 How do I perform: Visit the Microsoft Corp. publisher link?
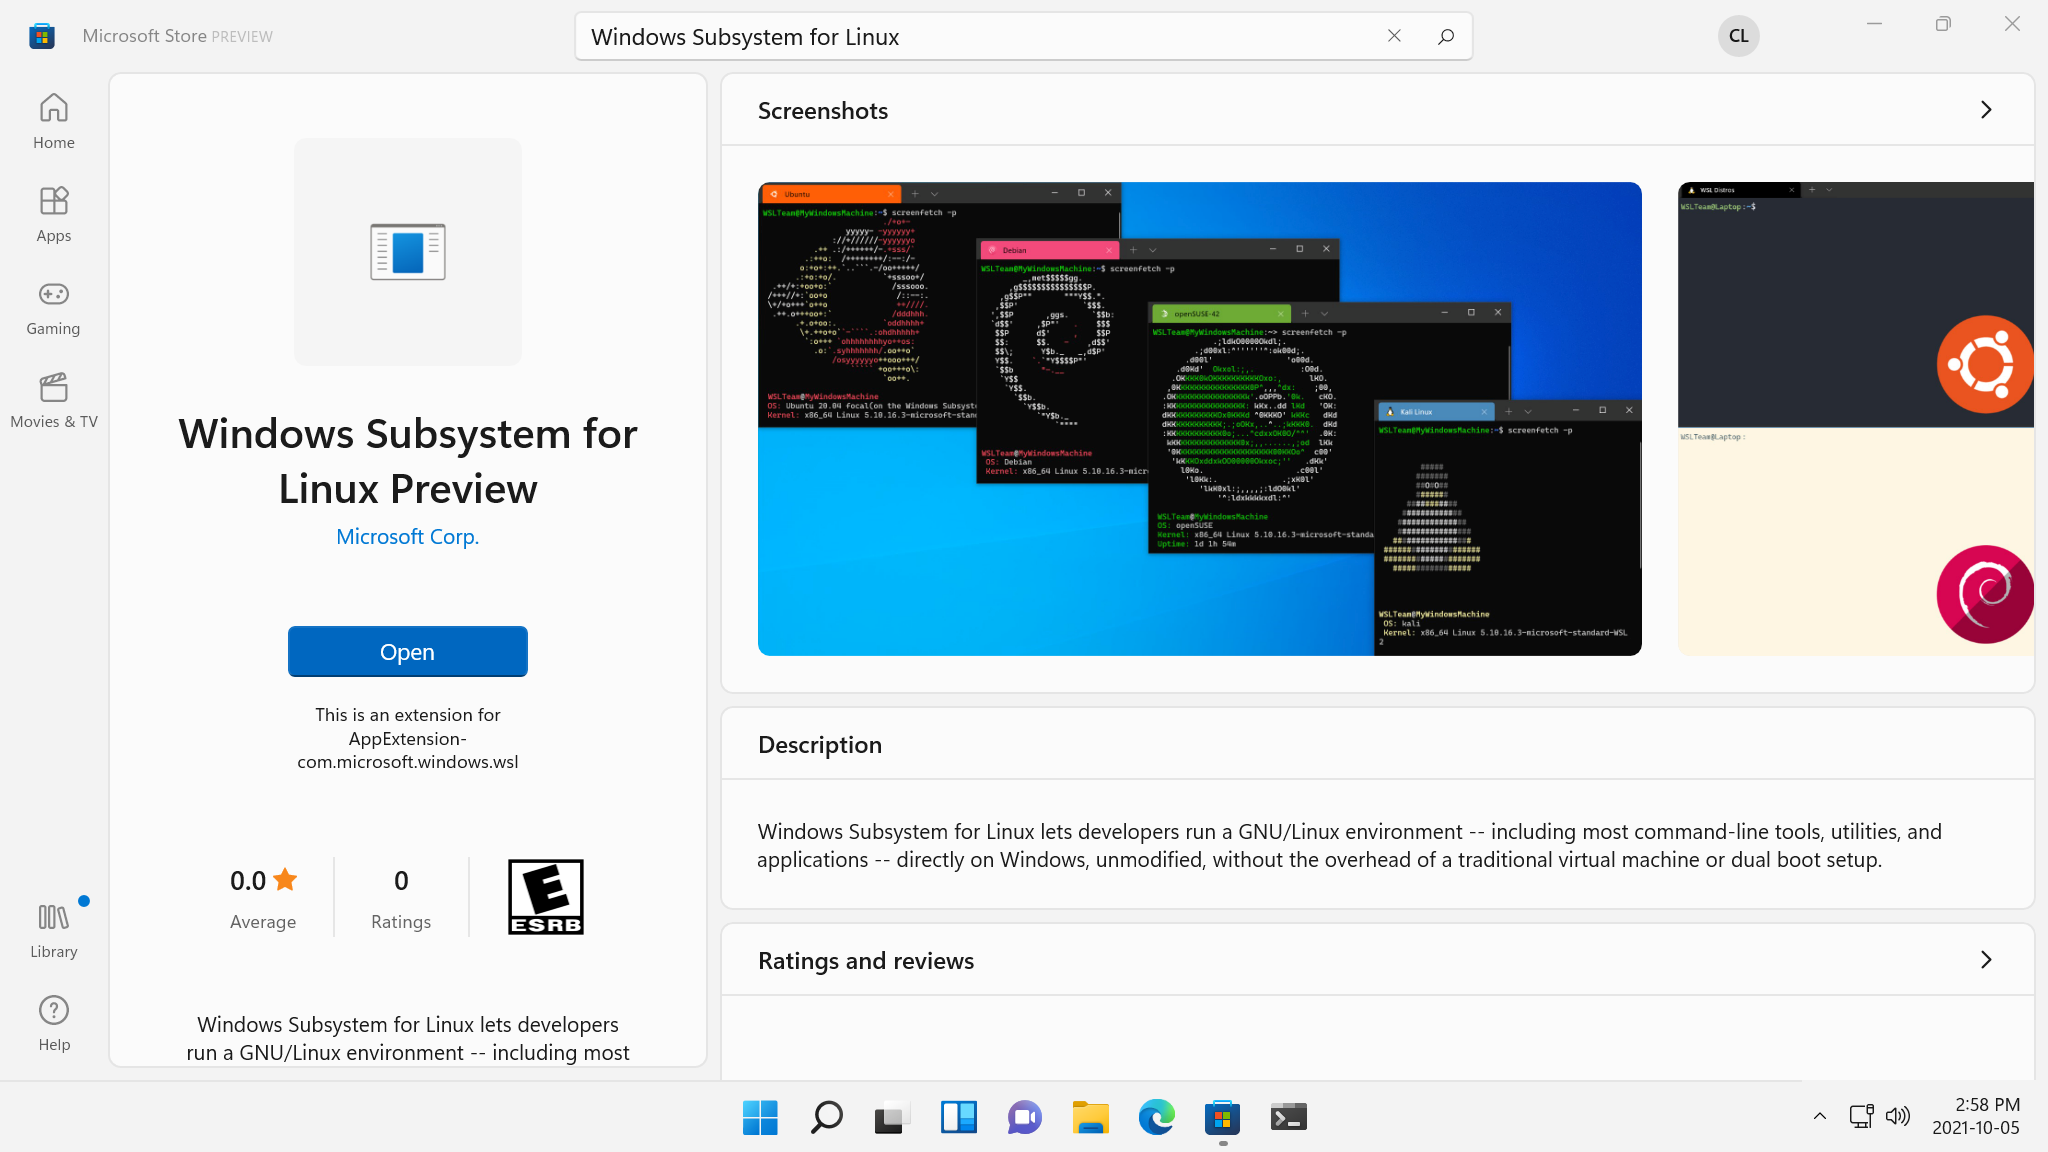click(407, 536)
